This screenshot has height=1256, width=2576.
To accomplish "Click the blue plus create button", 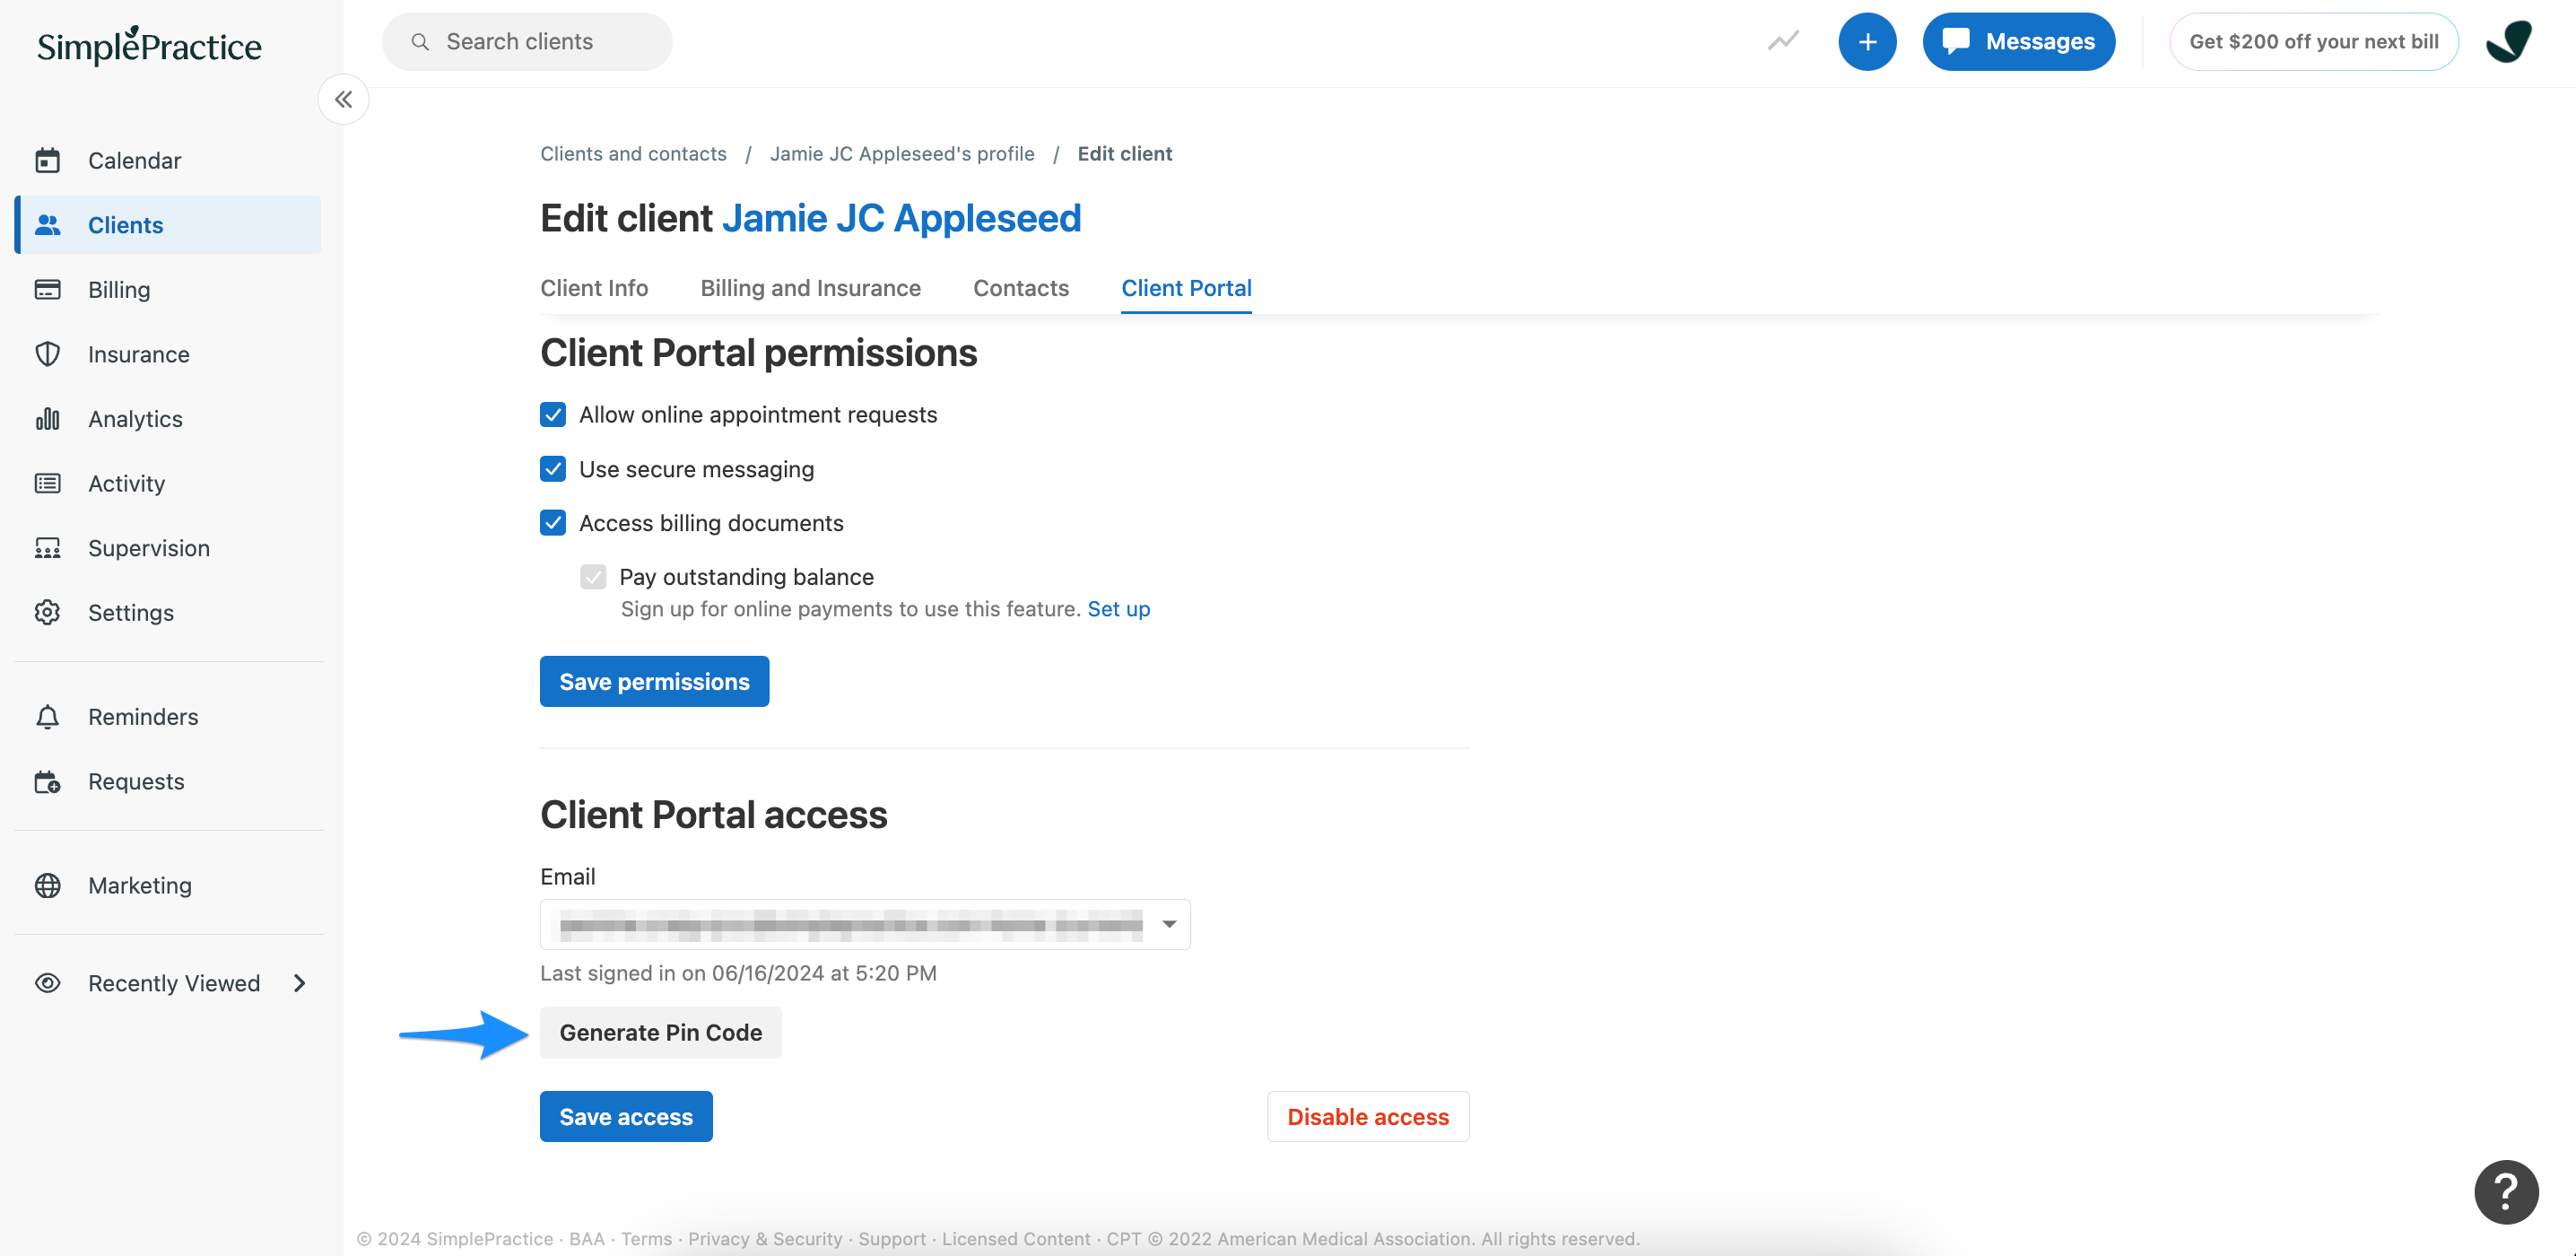I will pos(1866,42).
